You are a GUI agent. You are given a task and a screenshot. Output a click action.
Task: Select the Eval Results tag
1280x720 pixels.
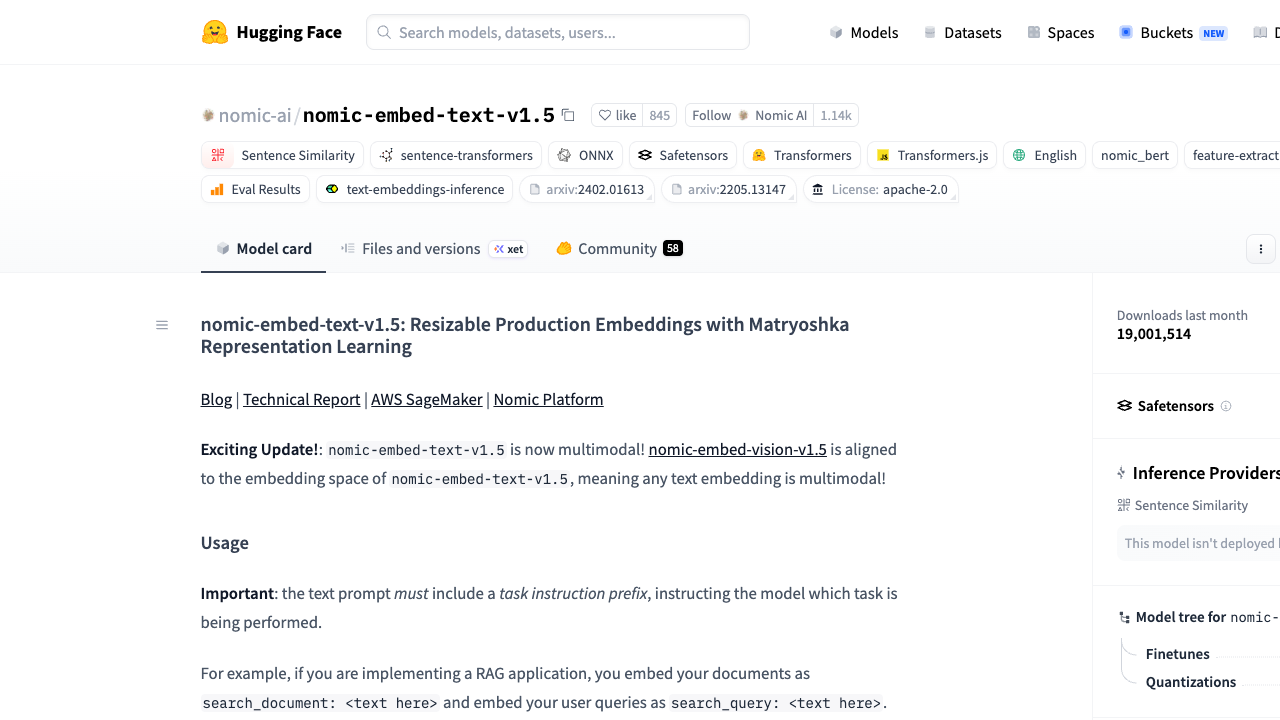(x=255, y=189)
